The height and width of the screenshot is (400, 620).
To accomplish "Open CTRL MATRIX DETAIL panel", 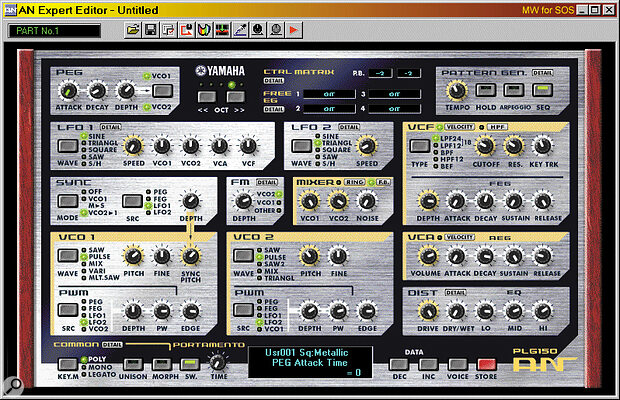I will [274, 81].
